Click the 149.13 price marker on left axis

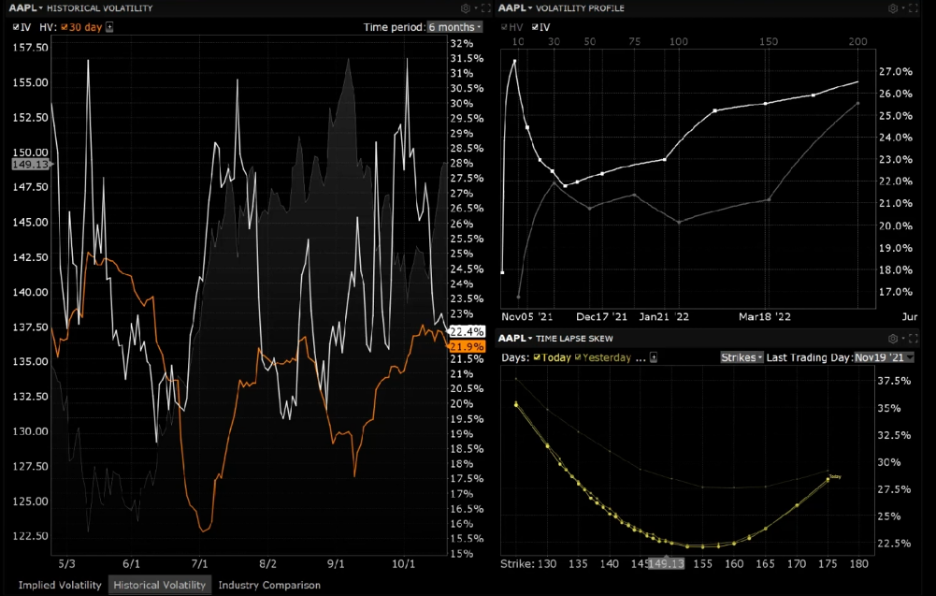click(31, 164)
